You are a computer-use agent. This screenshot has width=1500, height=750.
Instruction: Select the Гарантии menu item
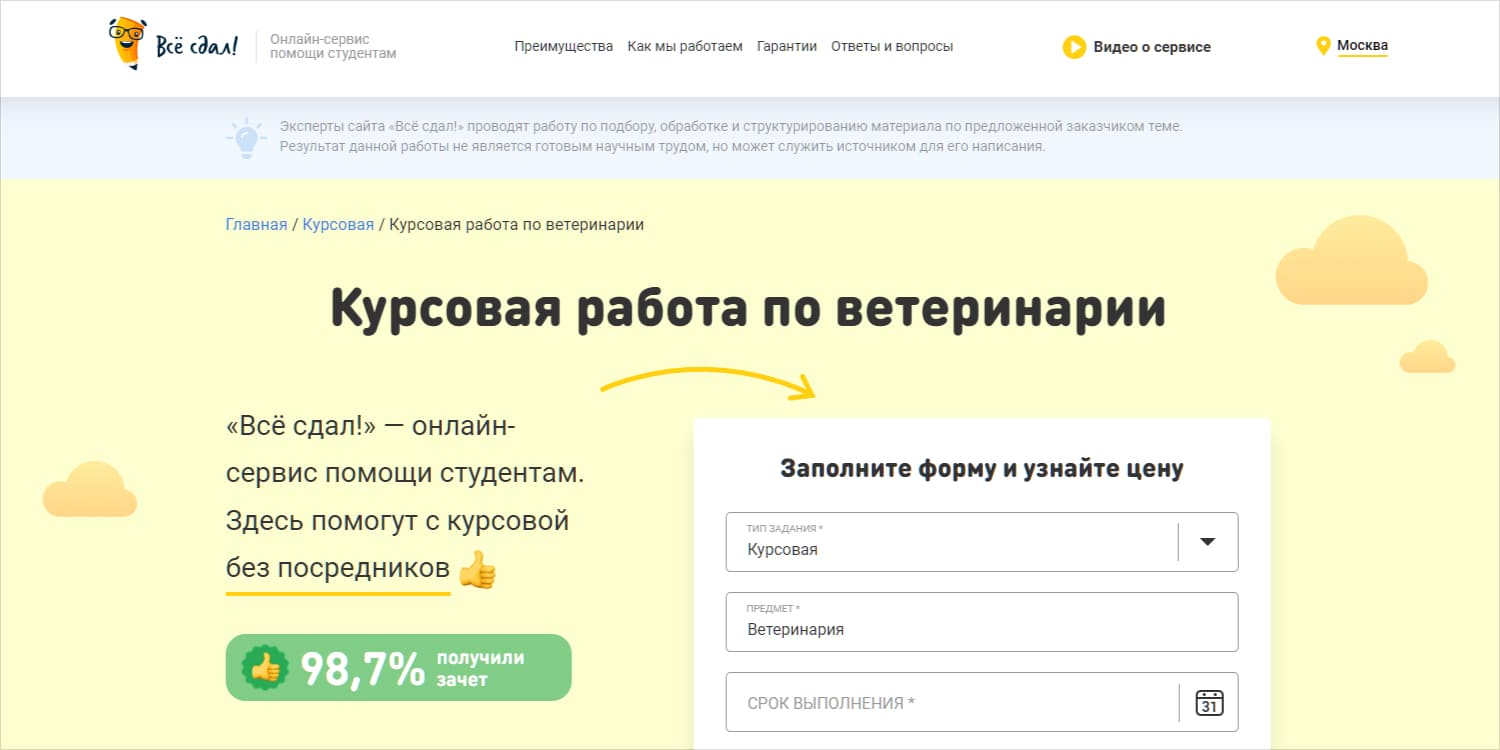786,46
